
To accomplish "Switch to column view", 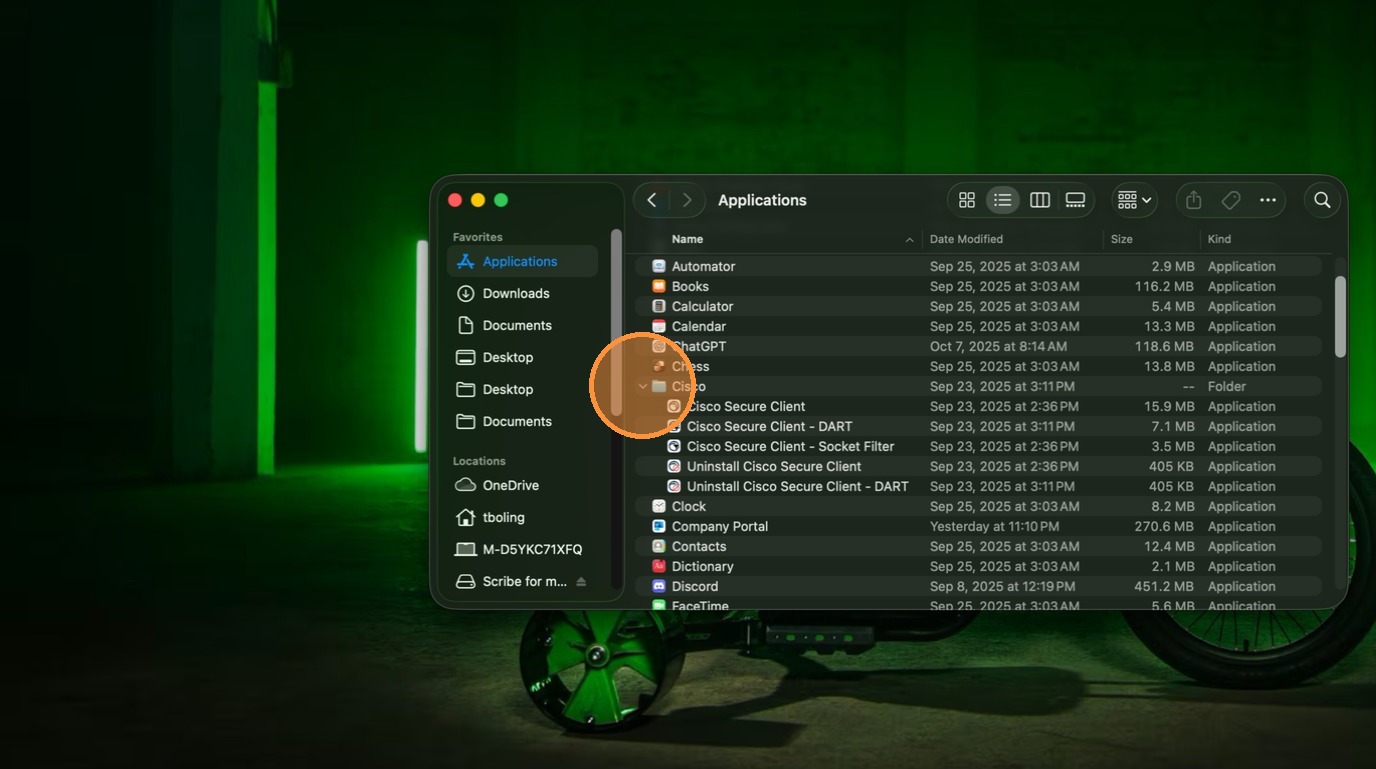I will (x=1040, y=200).
